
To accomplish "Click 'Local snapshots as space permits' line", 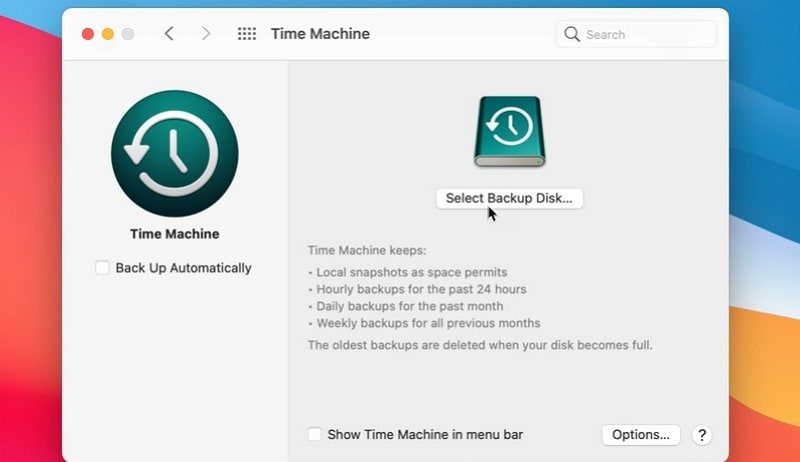I will click(x=412, y=272).
